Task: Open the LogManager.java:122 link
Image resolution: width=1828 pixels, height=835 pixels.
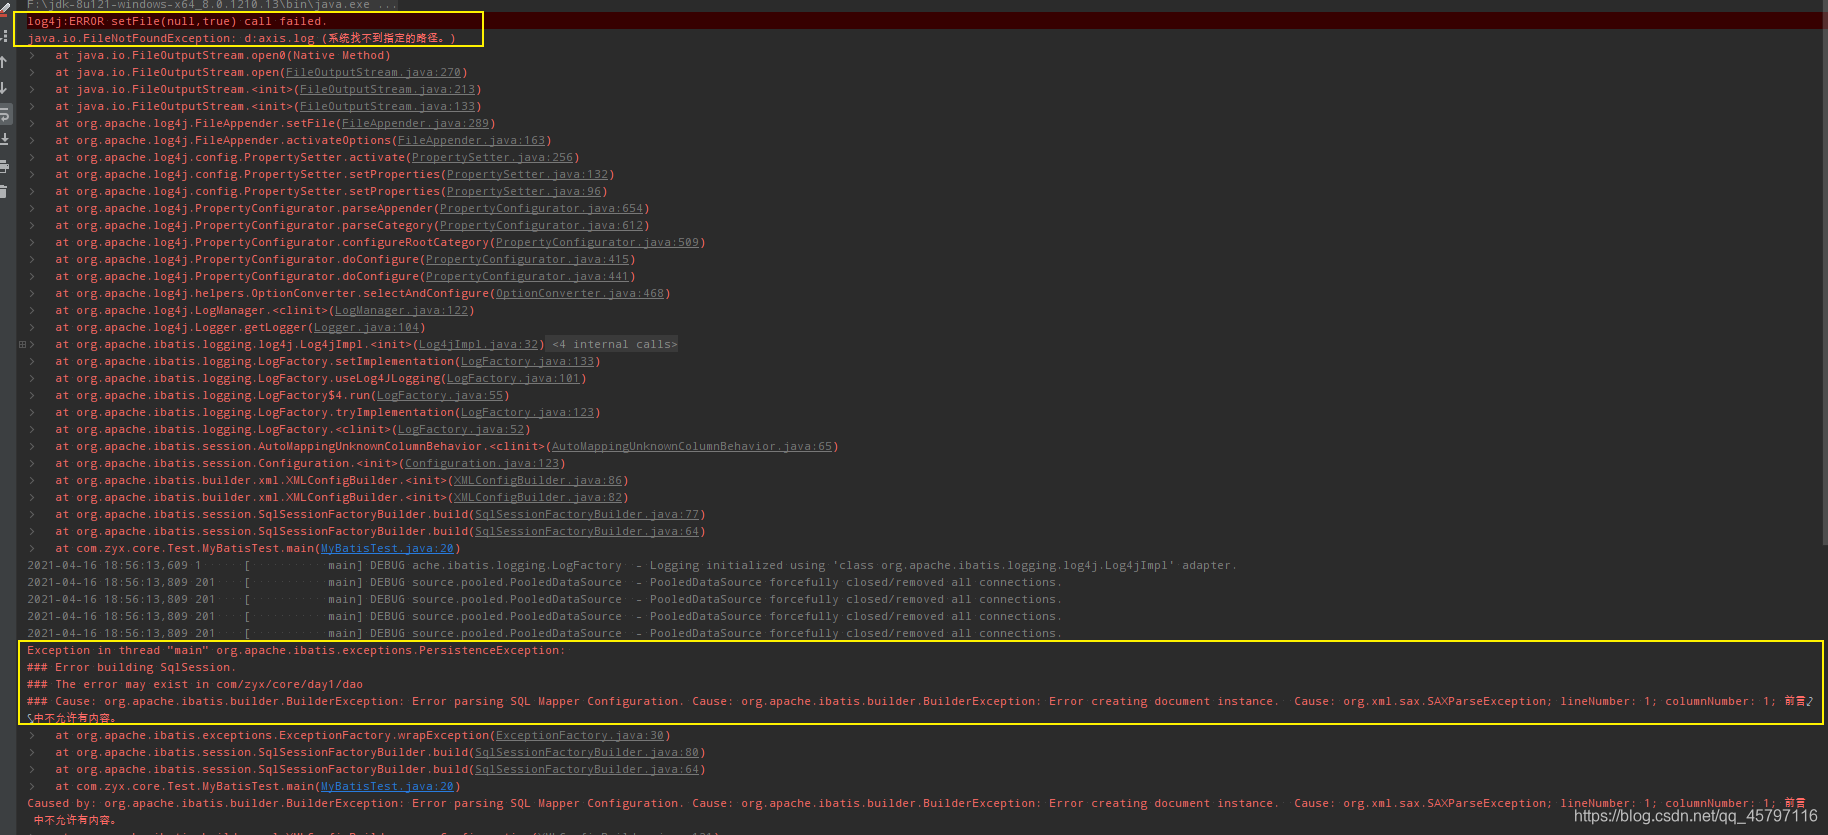Action: click(x=401, y=311)
